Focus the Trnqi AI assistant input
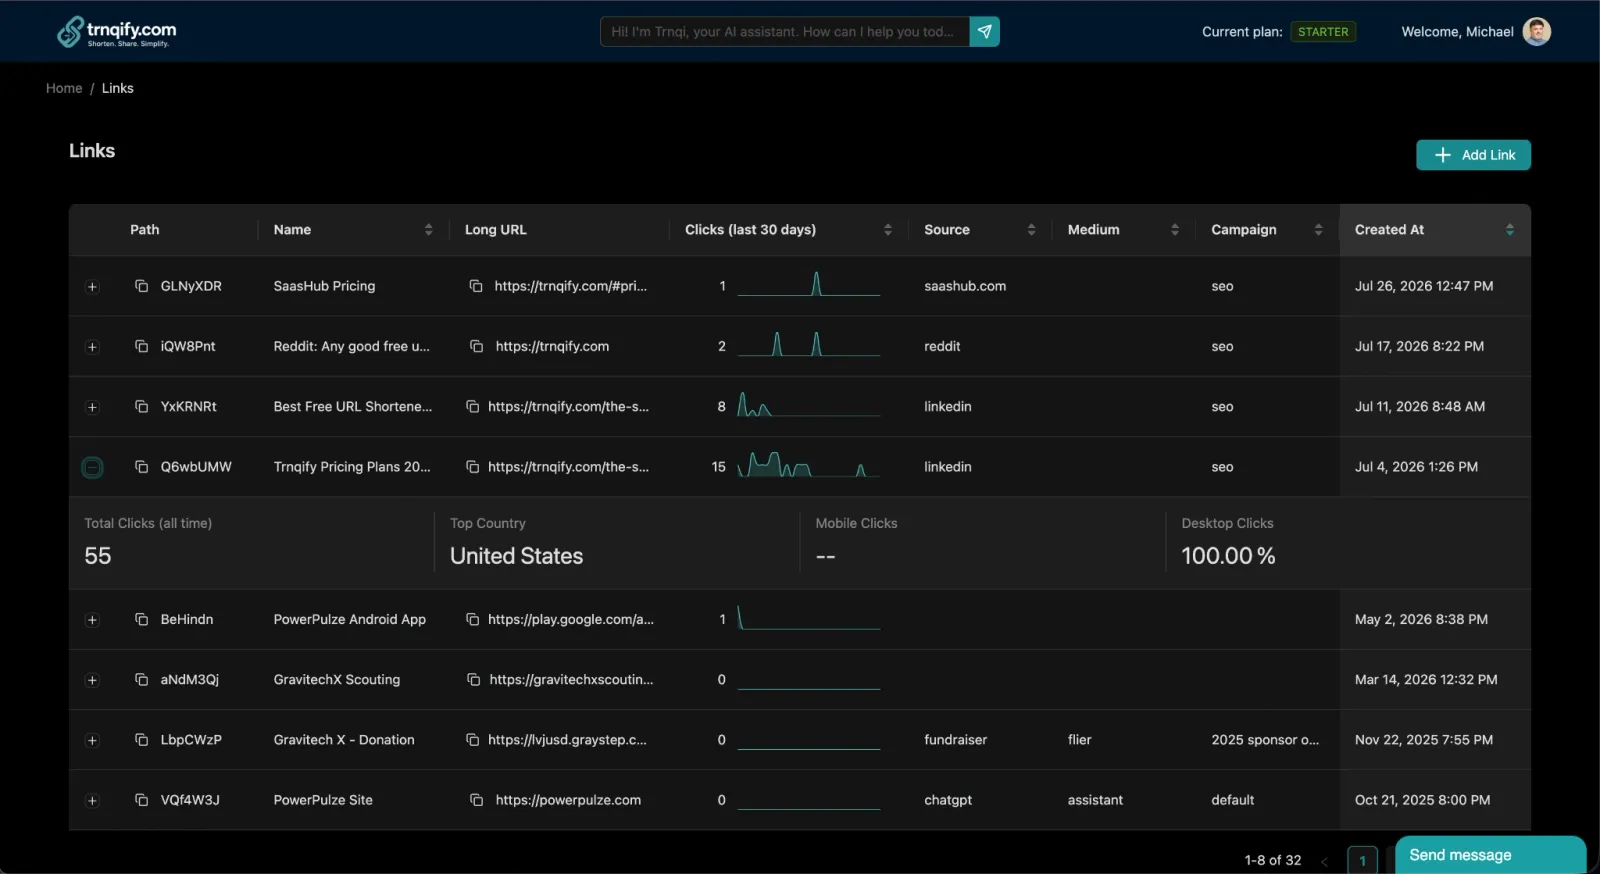The width and height of the screenshot is (1600, 874). pyautogui.click(x=785, y=32)
